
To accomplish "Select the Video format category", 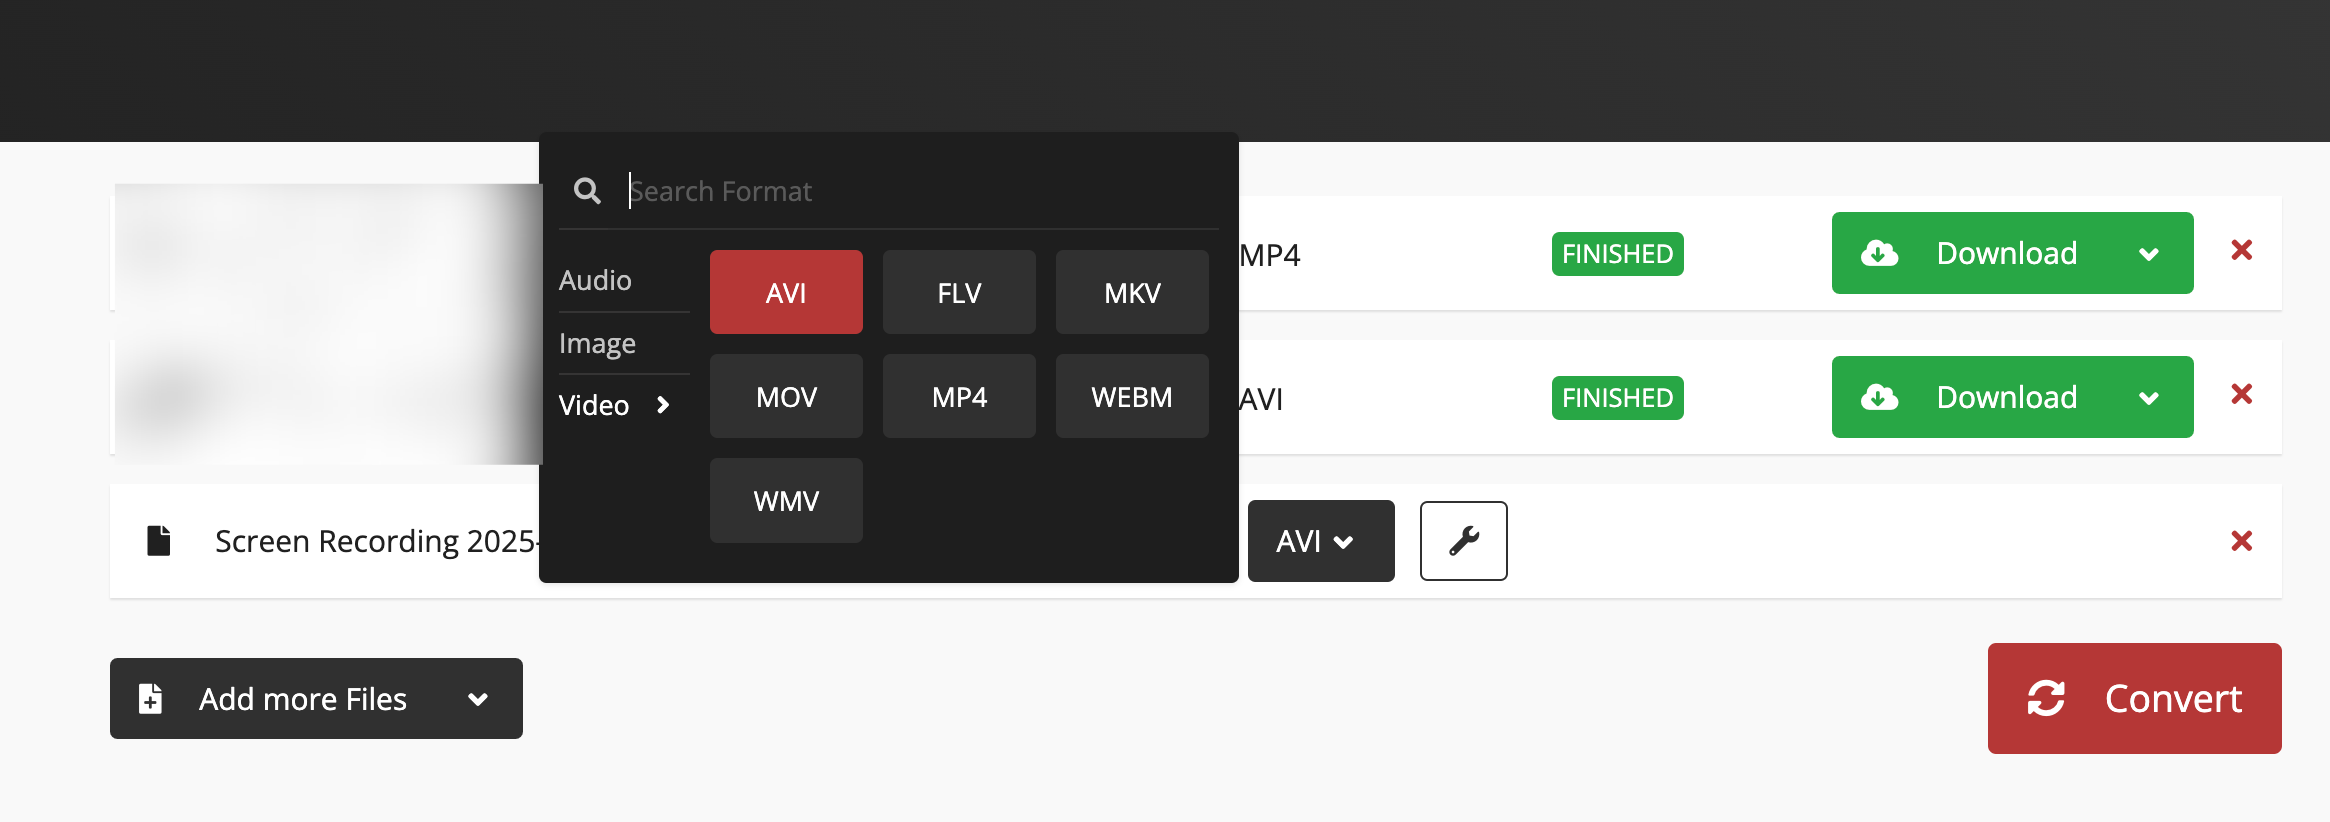I will pos(594,405).
